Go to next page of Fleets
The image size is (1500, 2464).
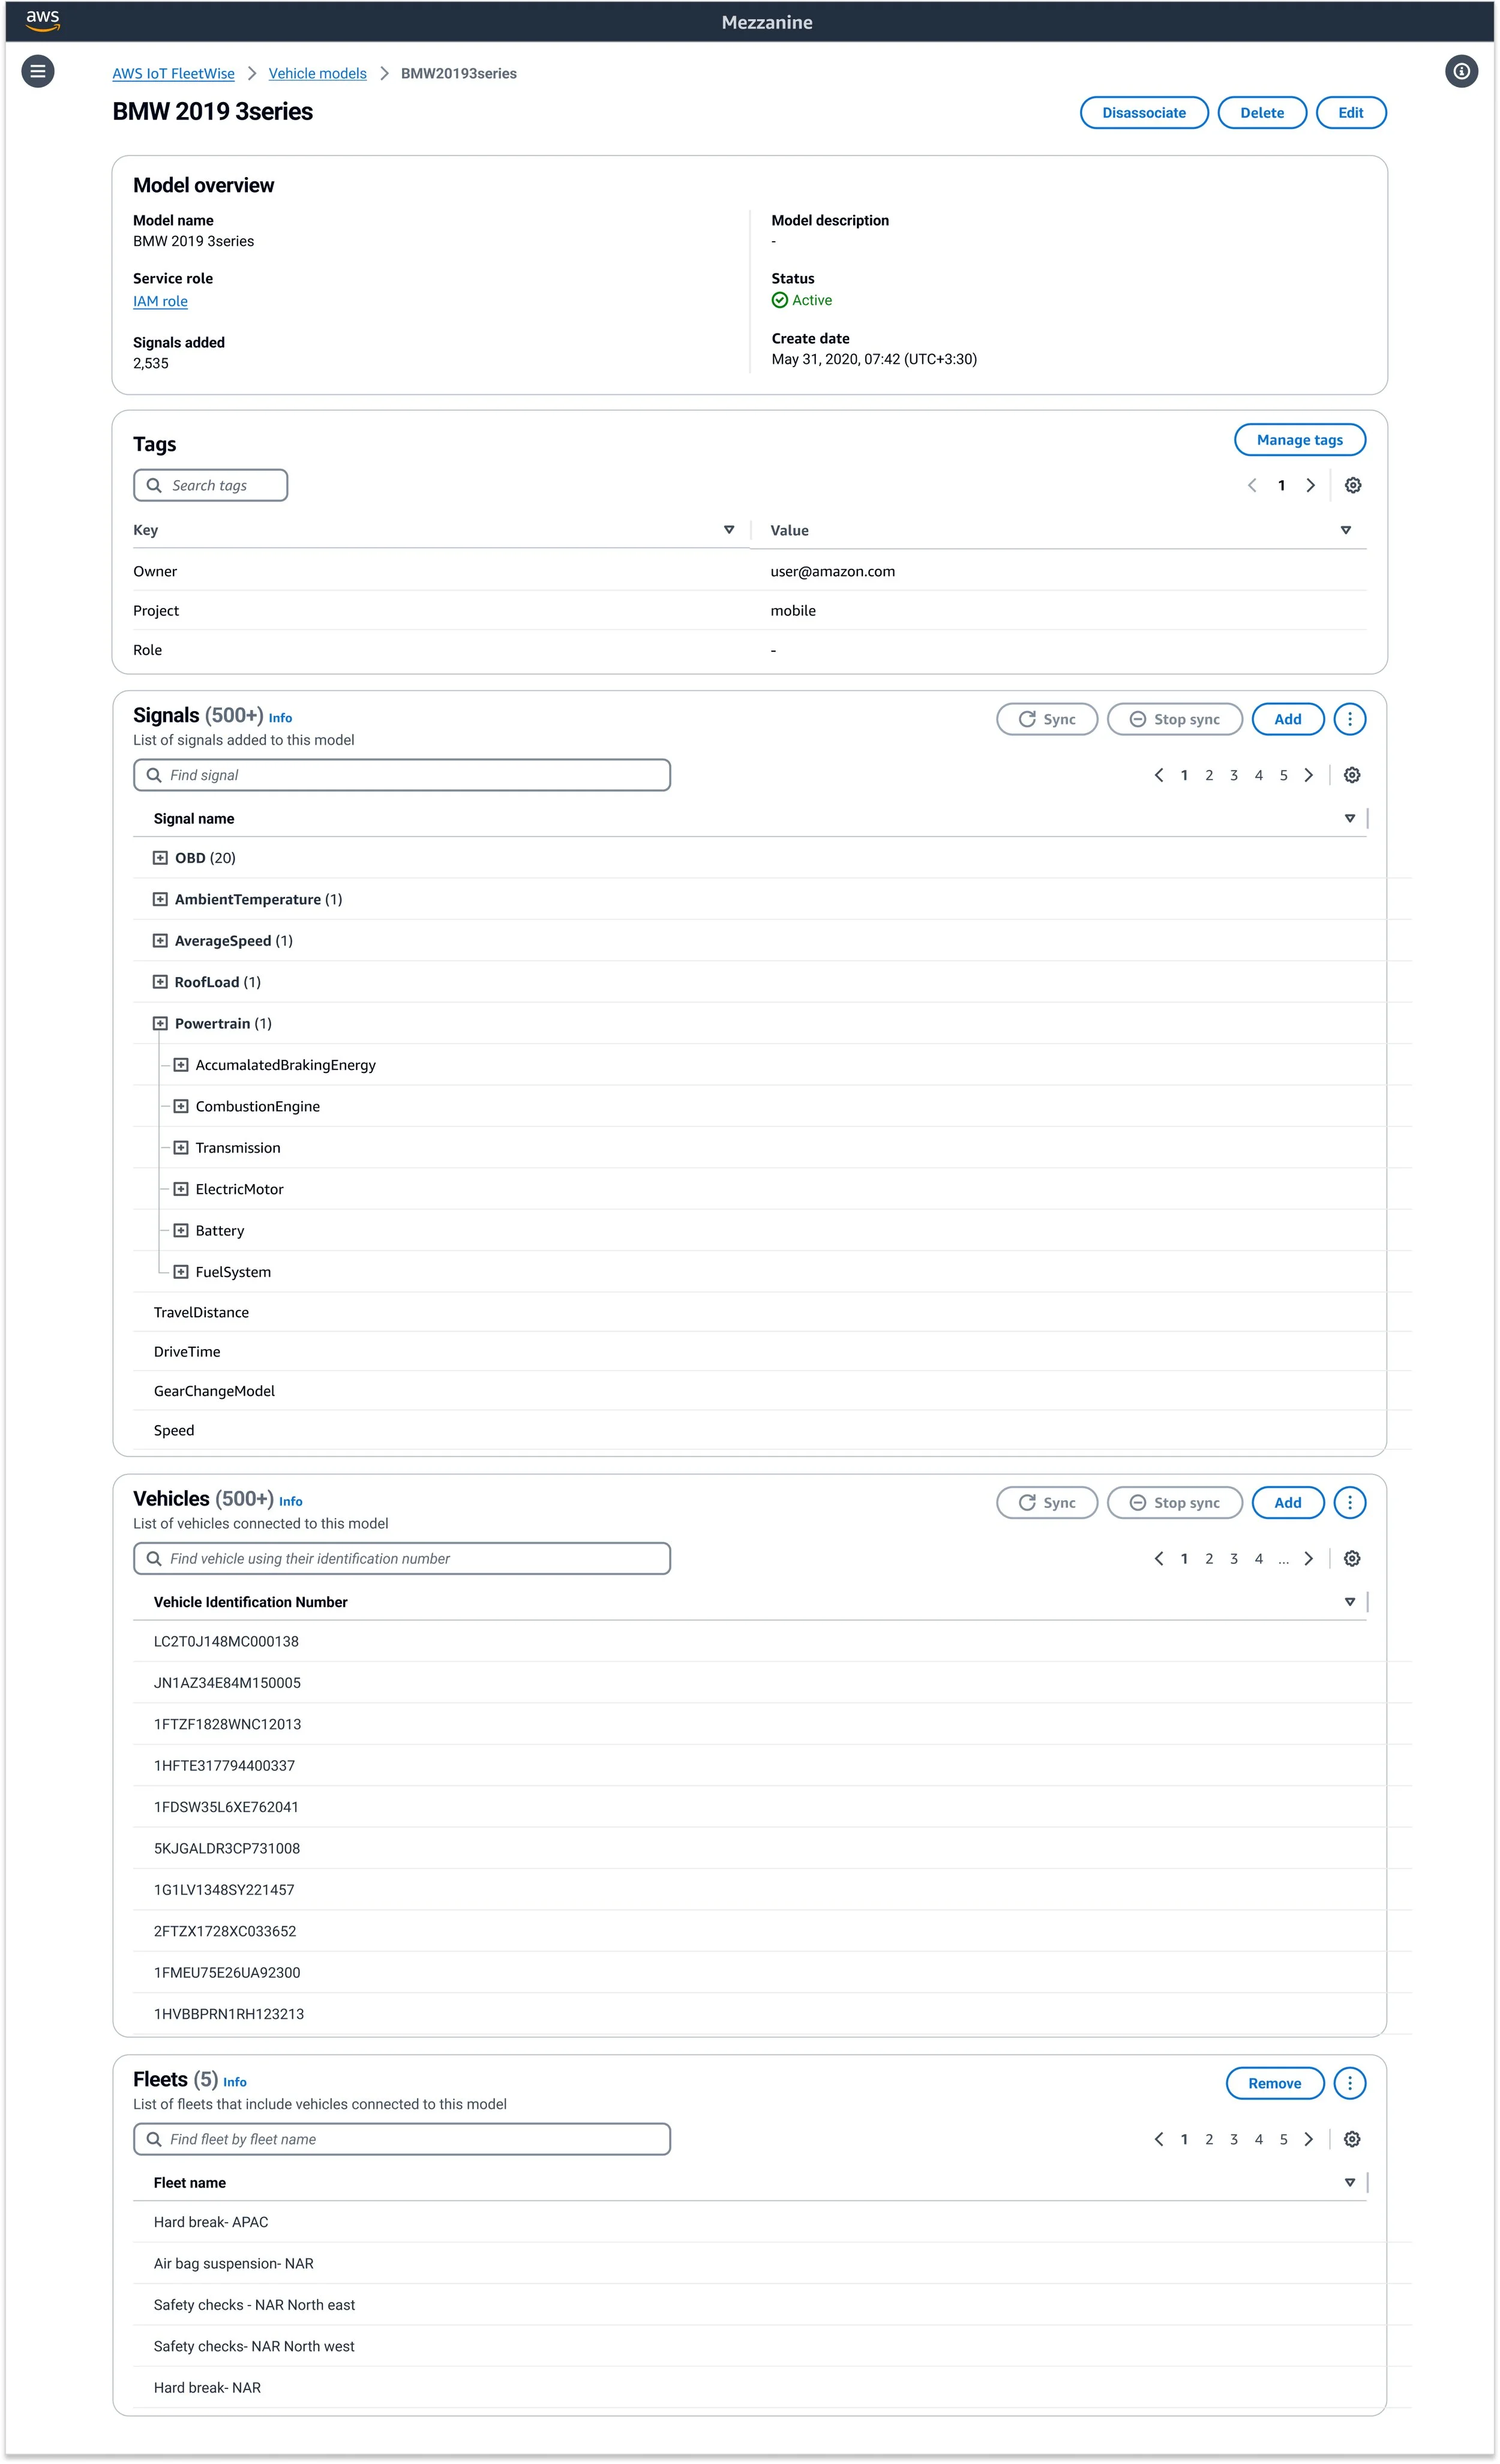pyautogui.click(x=1308, y=2139)
